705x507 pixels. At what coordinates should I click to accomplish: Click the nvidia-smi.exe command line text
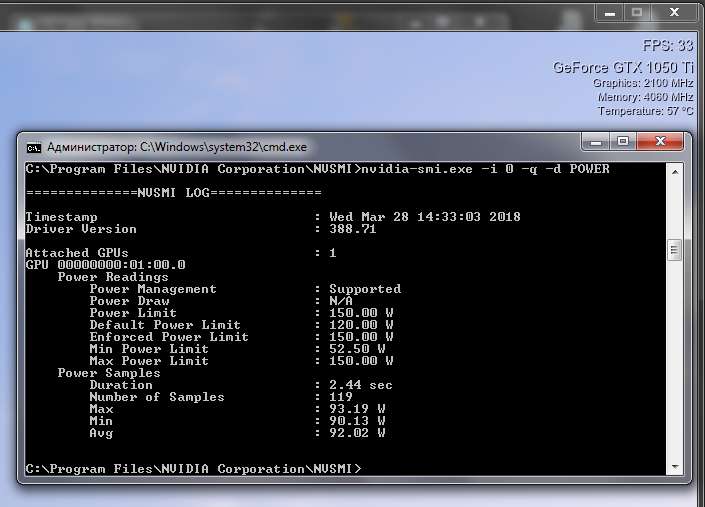(486, 169)
